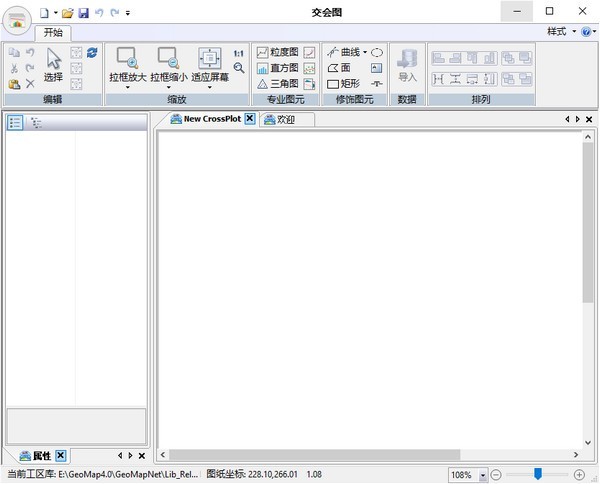This screenshot has width=600, height=484.
Task: Select the 拉框放大 zoom-in tool
Action: click(128, 65)
